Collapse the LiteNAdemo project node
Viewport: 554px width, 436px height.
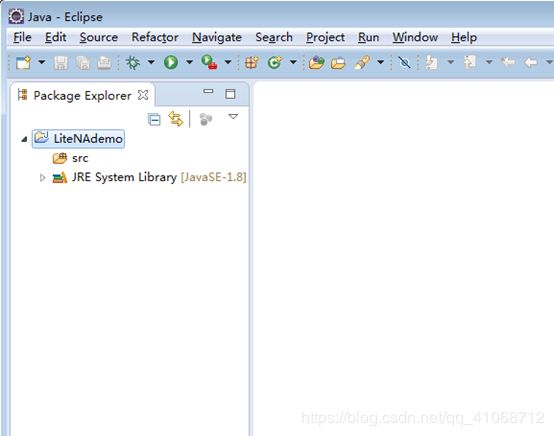coord(24,139)
